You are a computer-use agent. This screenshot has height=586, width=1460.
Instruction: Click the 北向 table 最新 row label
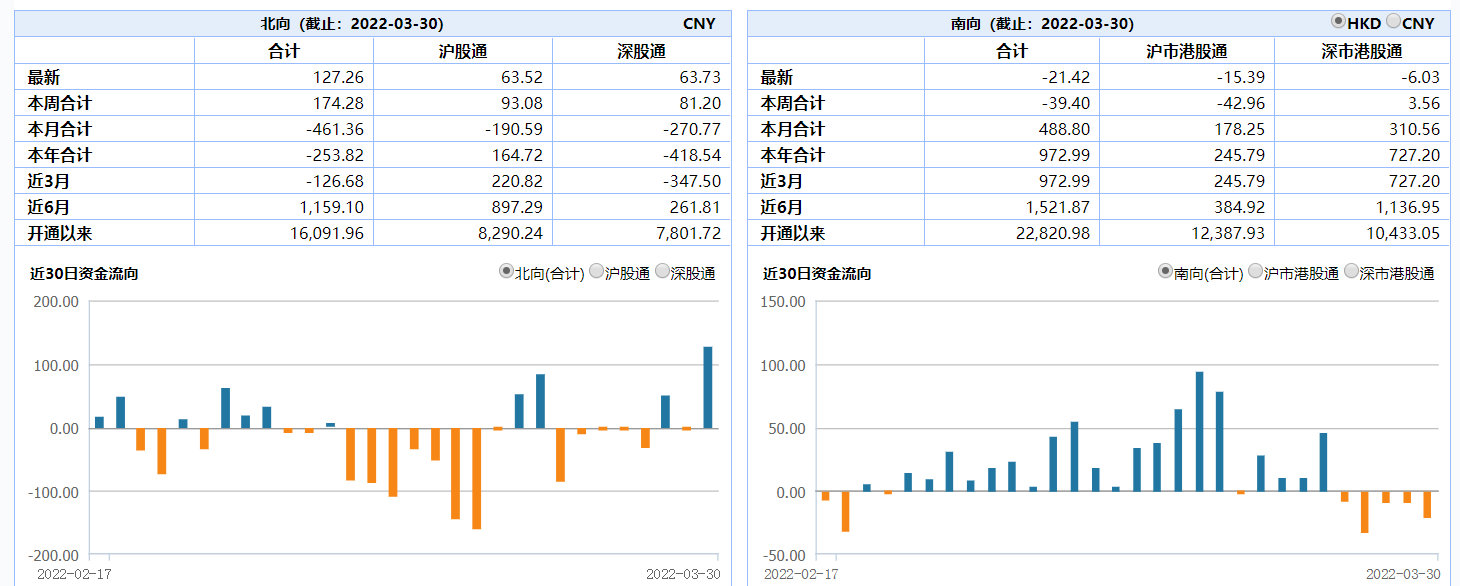pos(45,77)
